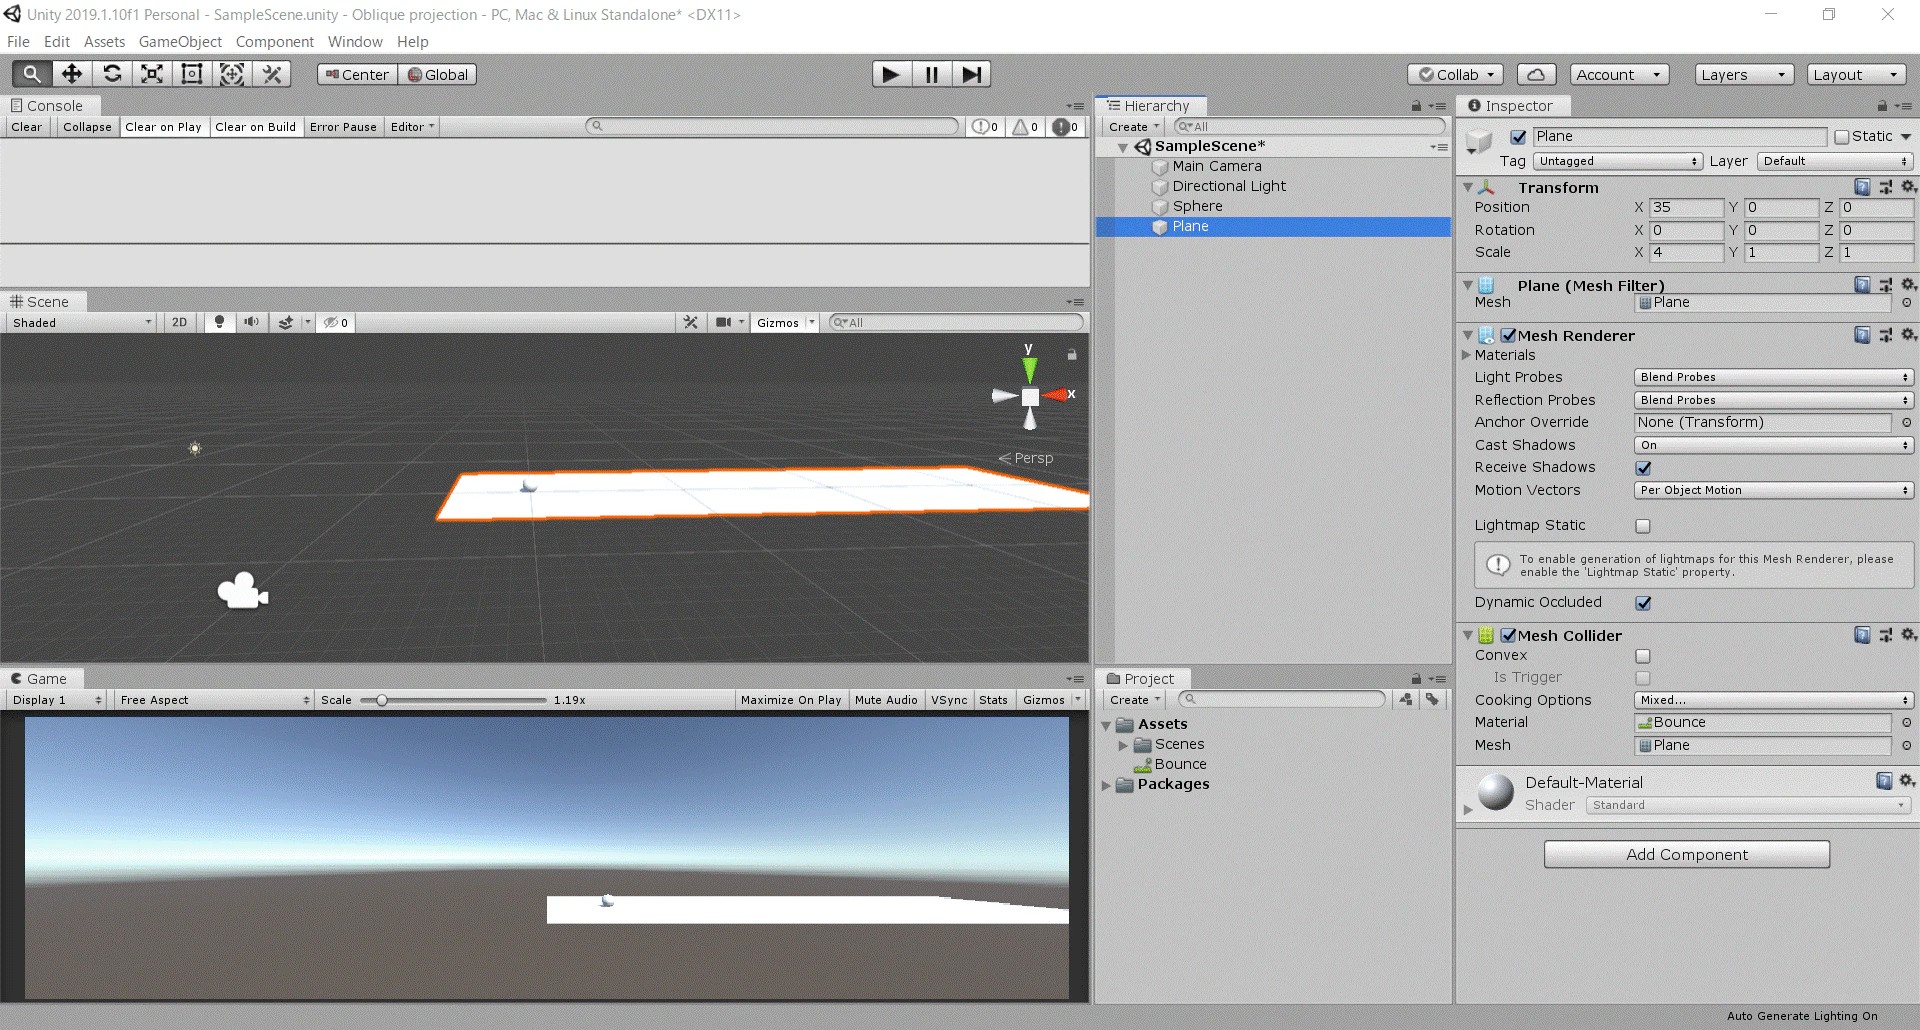Image resolution: width=1920 pixels, height=1030 pixels.
Task: Toggle the Center pivot button
Action: [357, 74]
